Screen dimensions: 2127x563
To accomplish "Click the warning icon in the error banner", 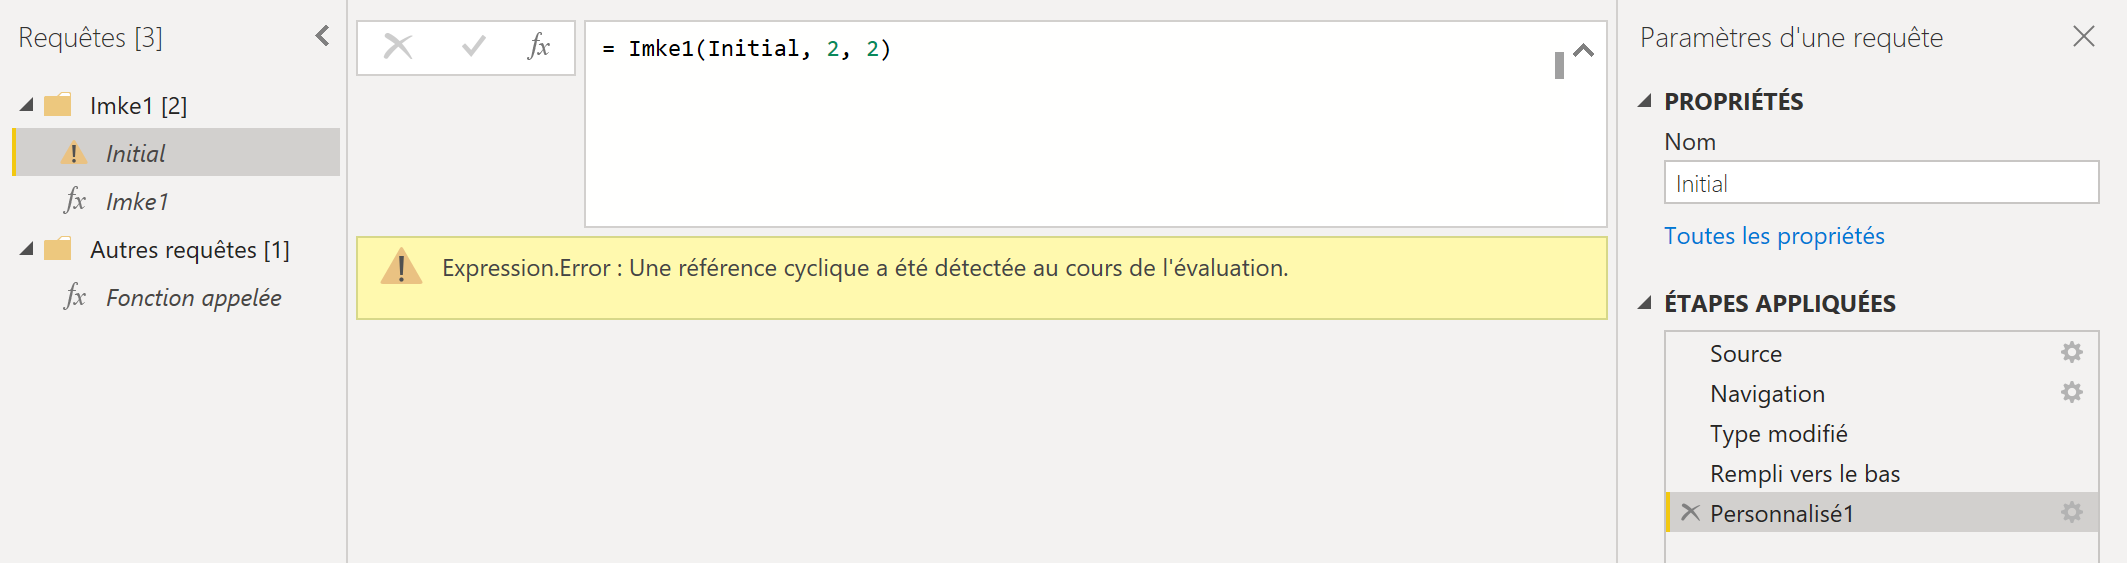I will tap(401, 267).
